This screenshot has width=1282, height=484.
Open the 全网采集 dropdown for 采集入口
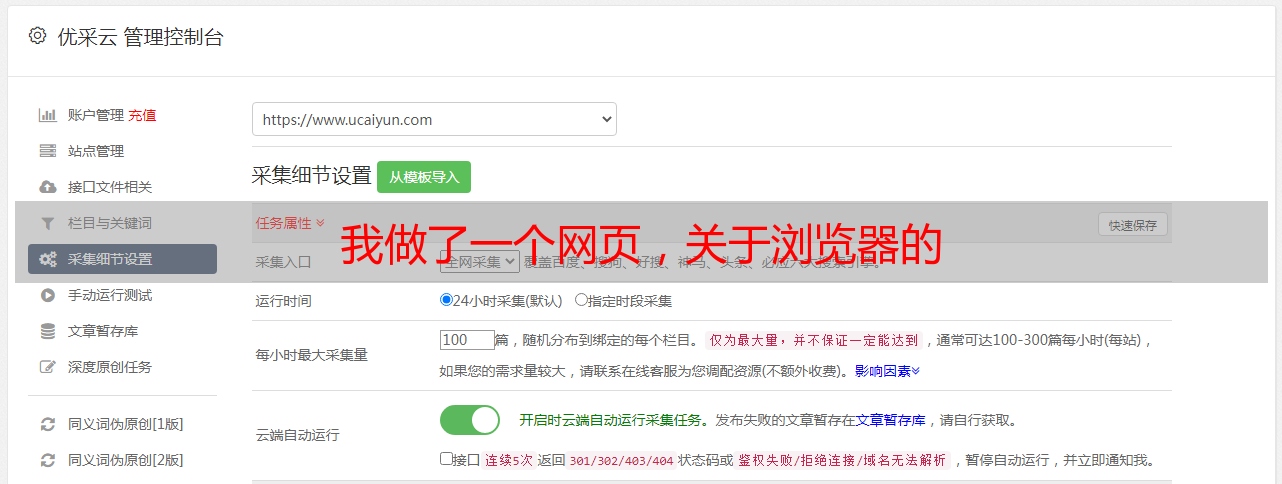coord(479,261)
